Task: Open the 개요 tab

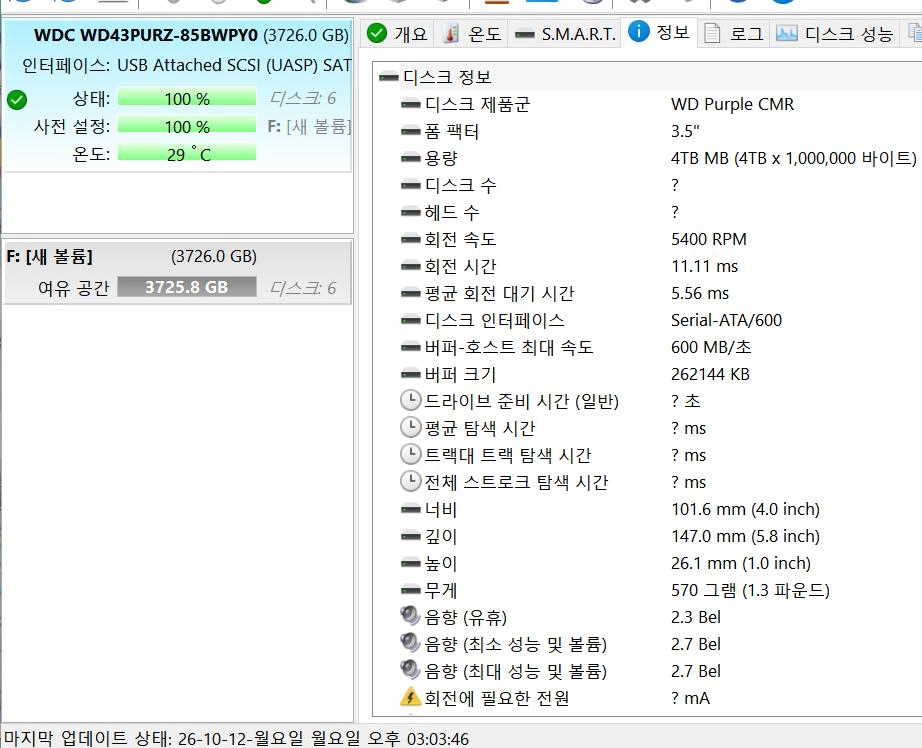Action: click(x=397, y=34)
